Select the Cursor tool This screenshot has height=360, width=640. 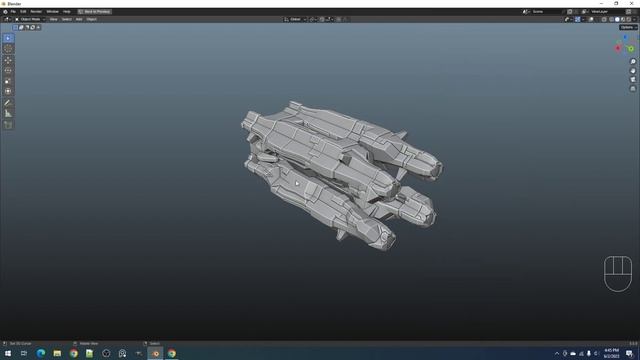8,49
